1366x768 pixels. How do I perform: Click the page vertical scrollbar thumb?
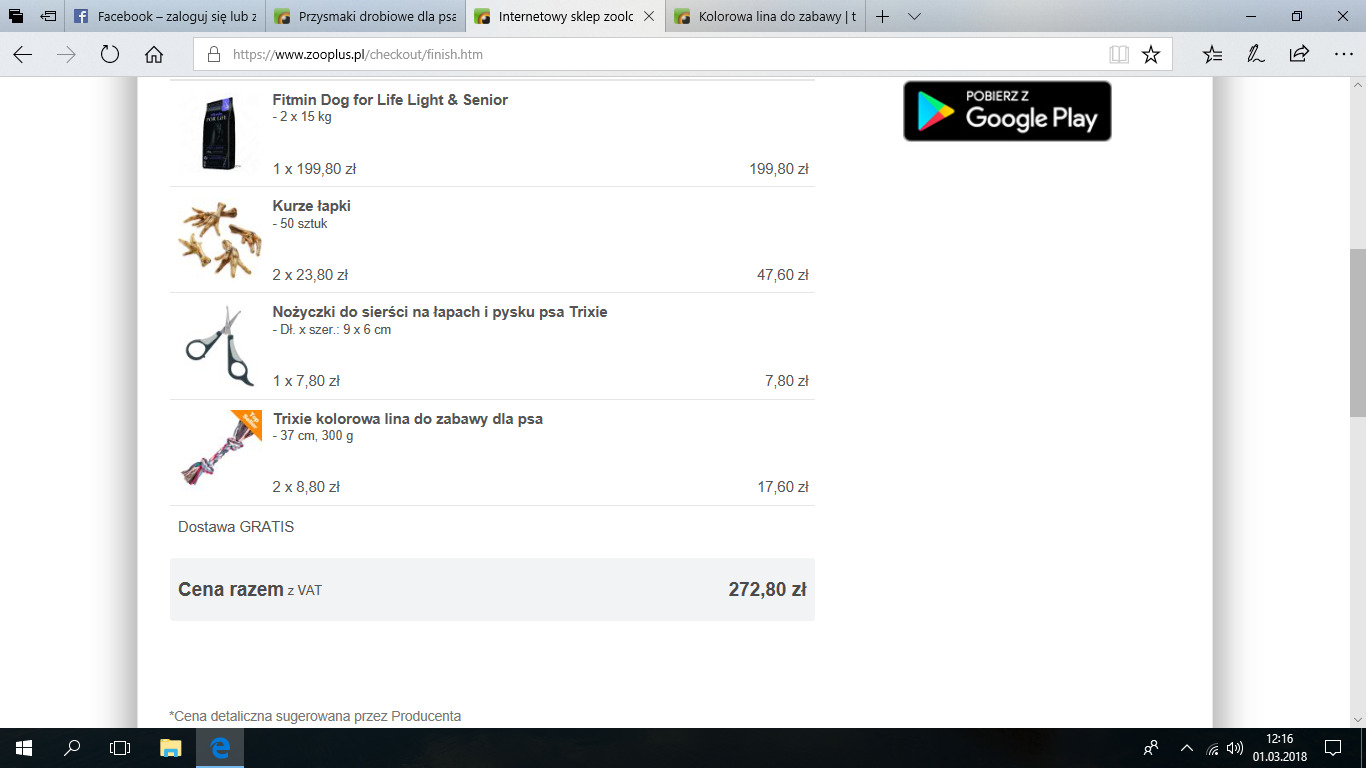(x=1357, y=333)
